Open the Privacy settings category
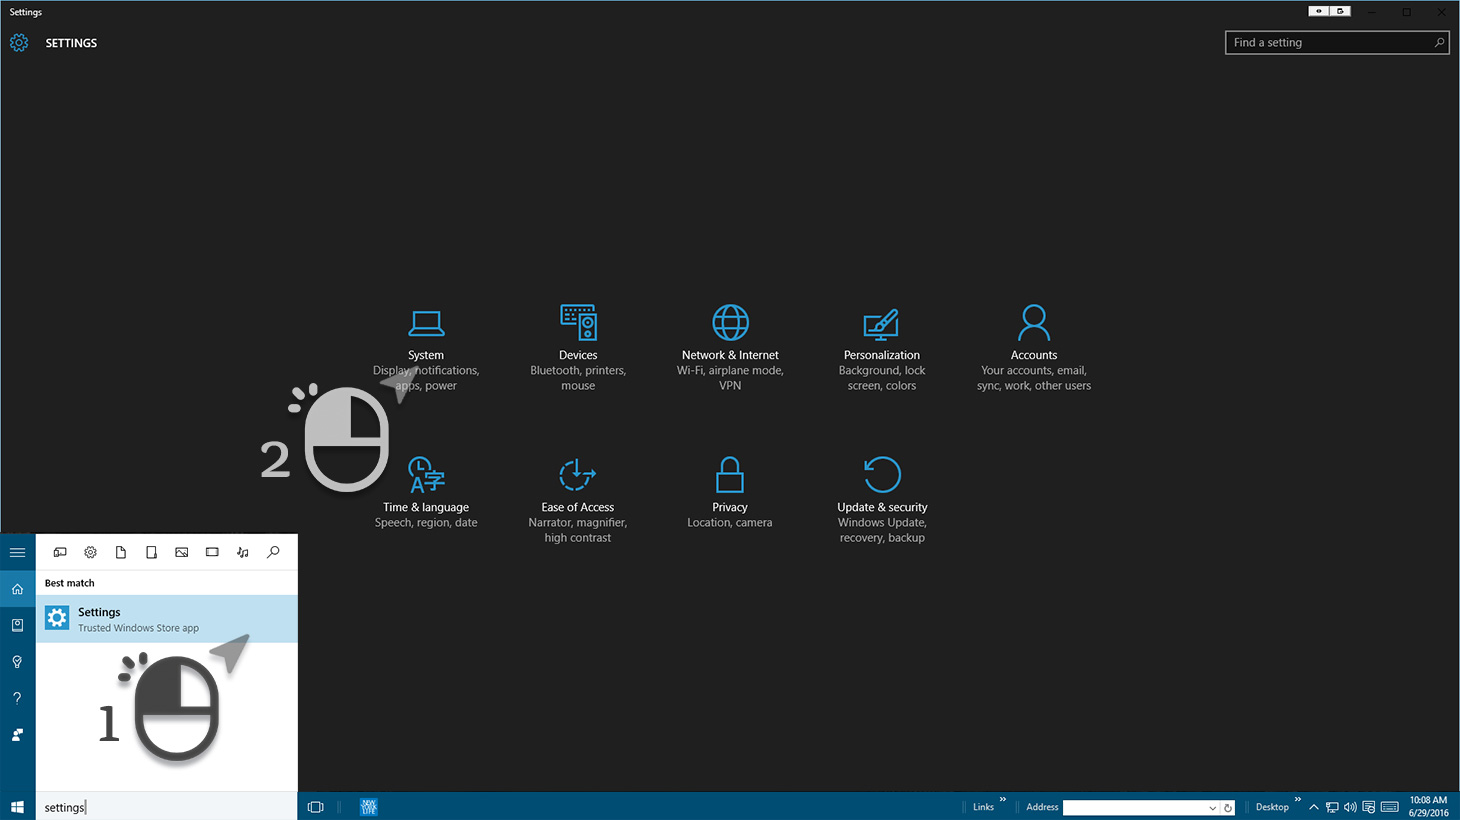The width and height of the screenshot is (1460, 820). point(730,491)
